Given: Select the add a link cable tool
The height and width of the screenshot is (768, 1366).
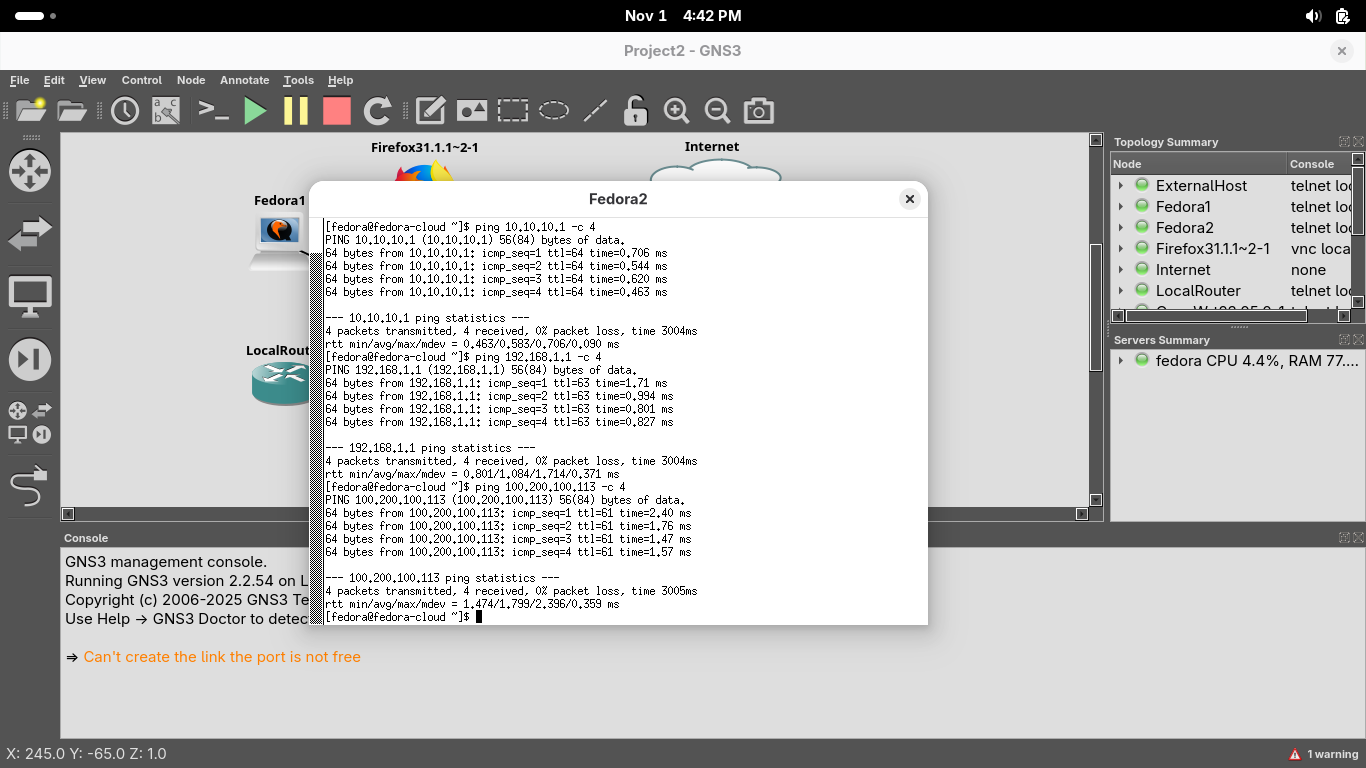Looking at the screenshot, I should point(29,487).
